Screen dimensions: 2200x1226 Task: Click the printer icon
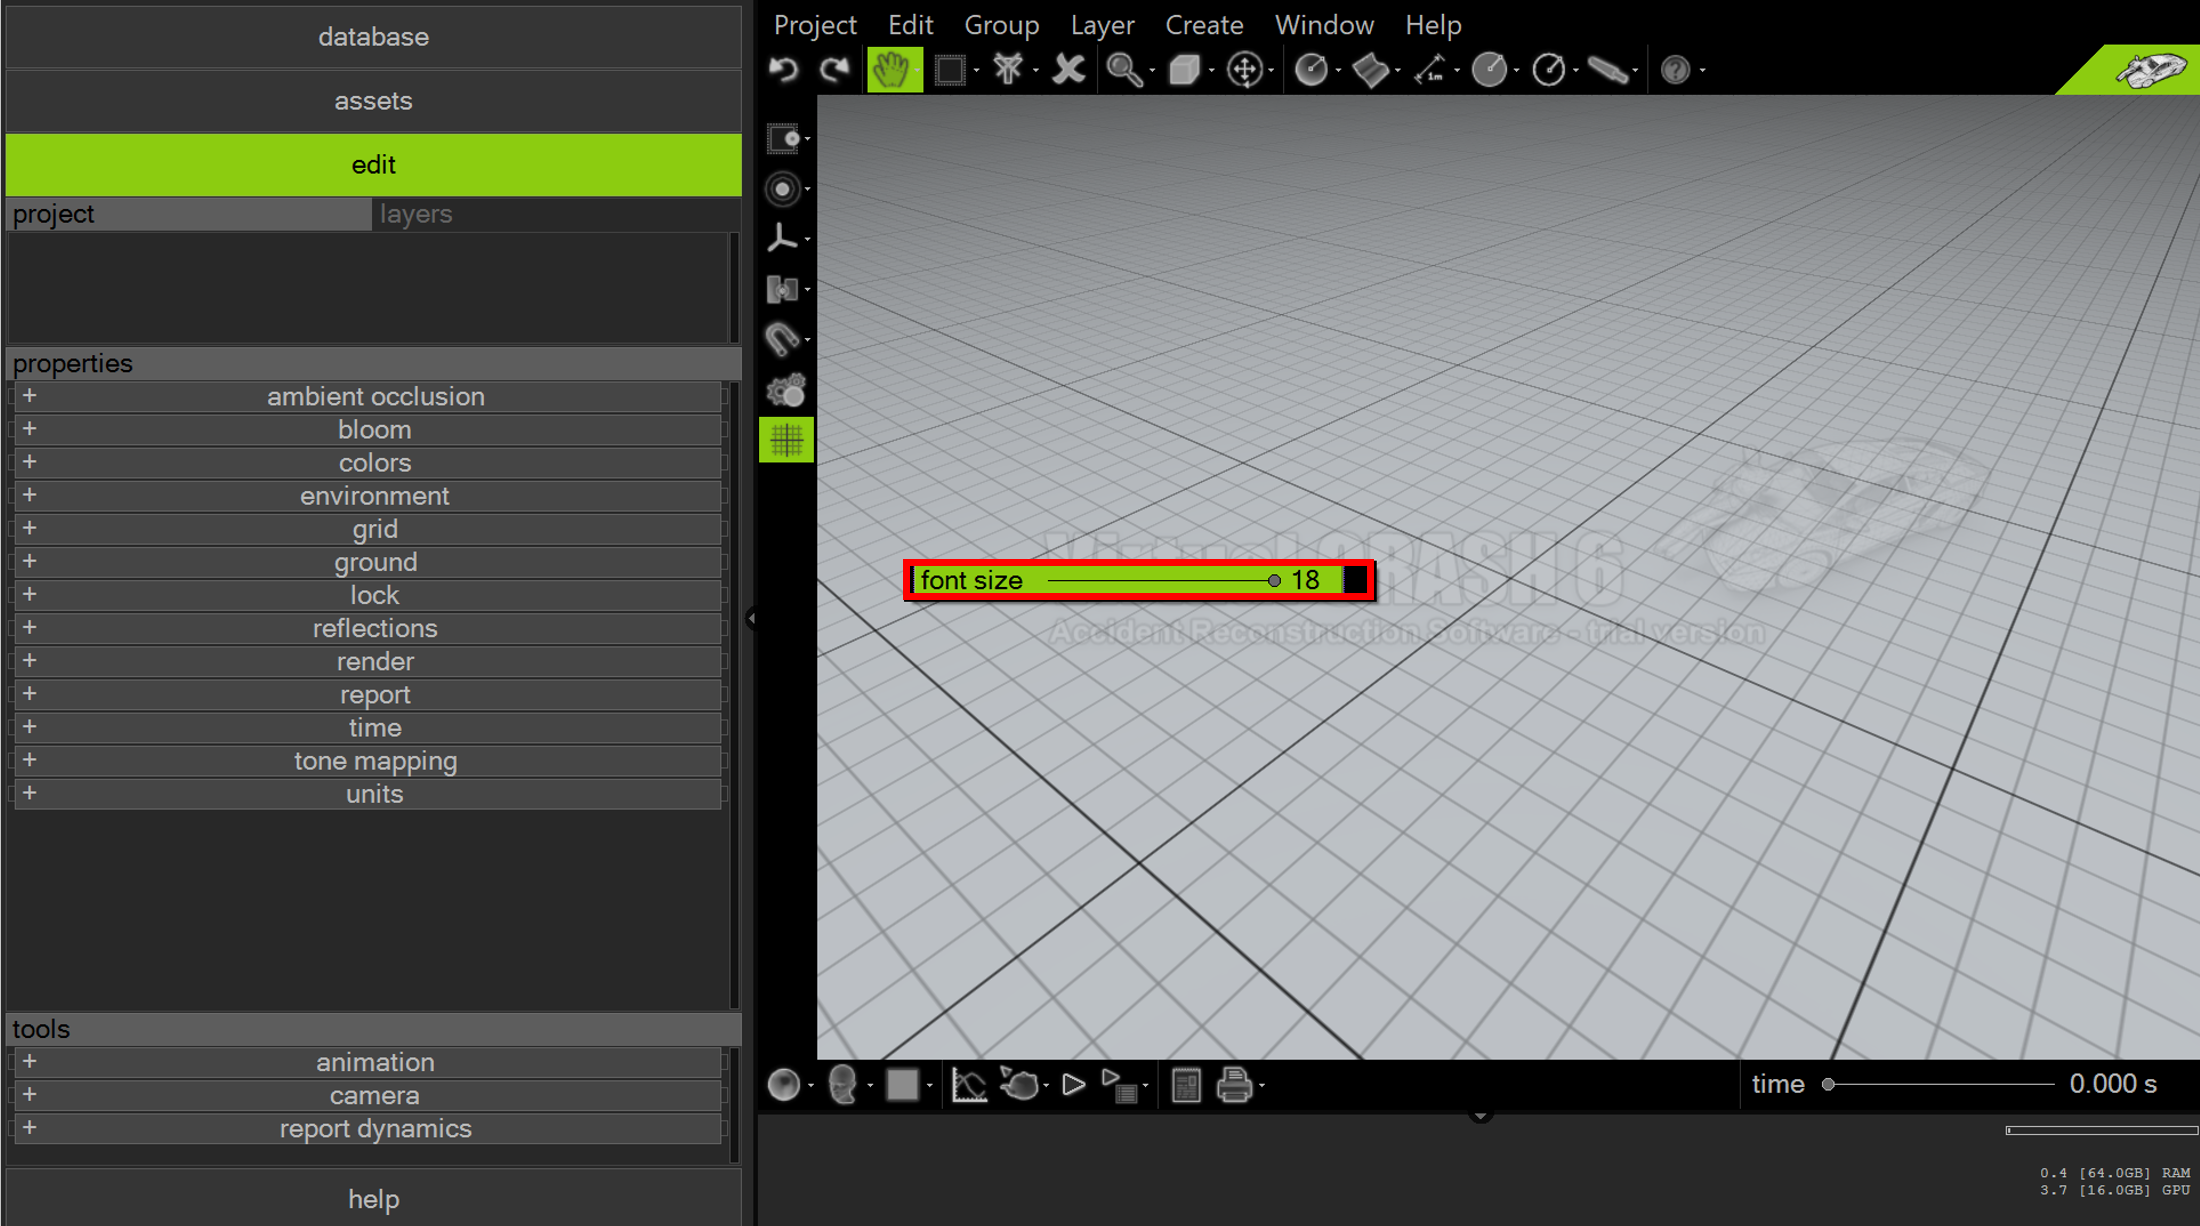tap(1234, 1085)
